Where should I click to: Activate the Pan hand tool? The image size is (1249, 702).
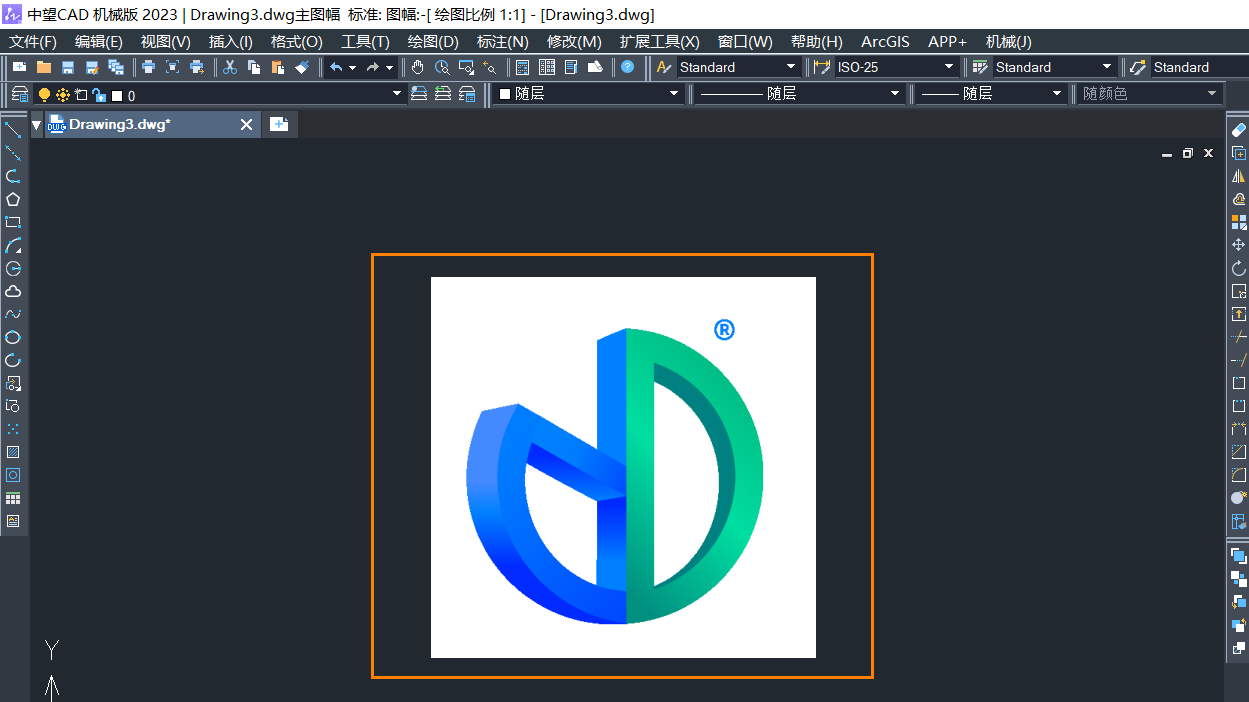[x=417, y=67]
